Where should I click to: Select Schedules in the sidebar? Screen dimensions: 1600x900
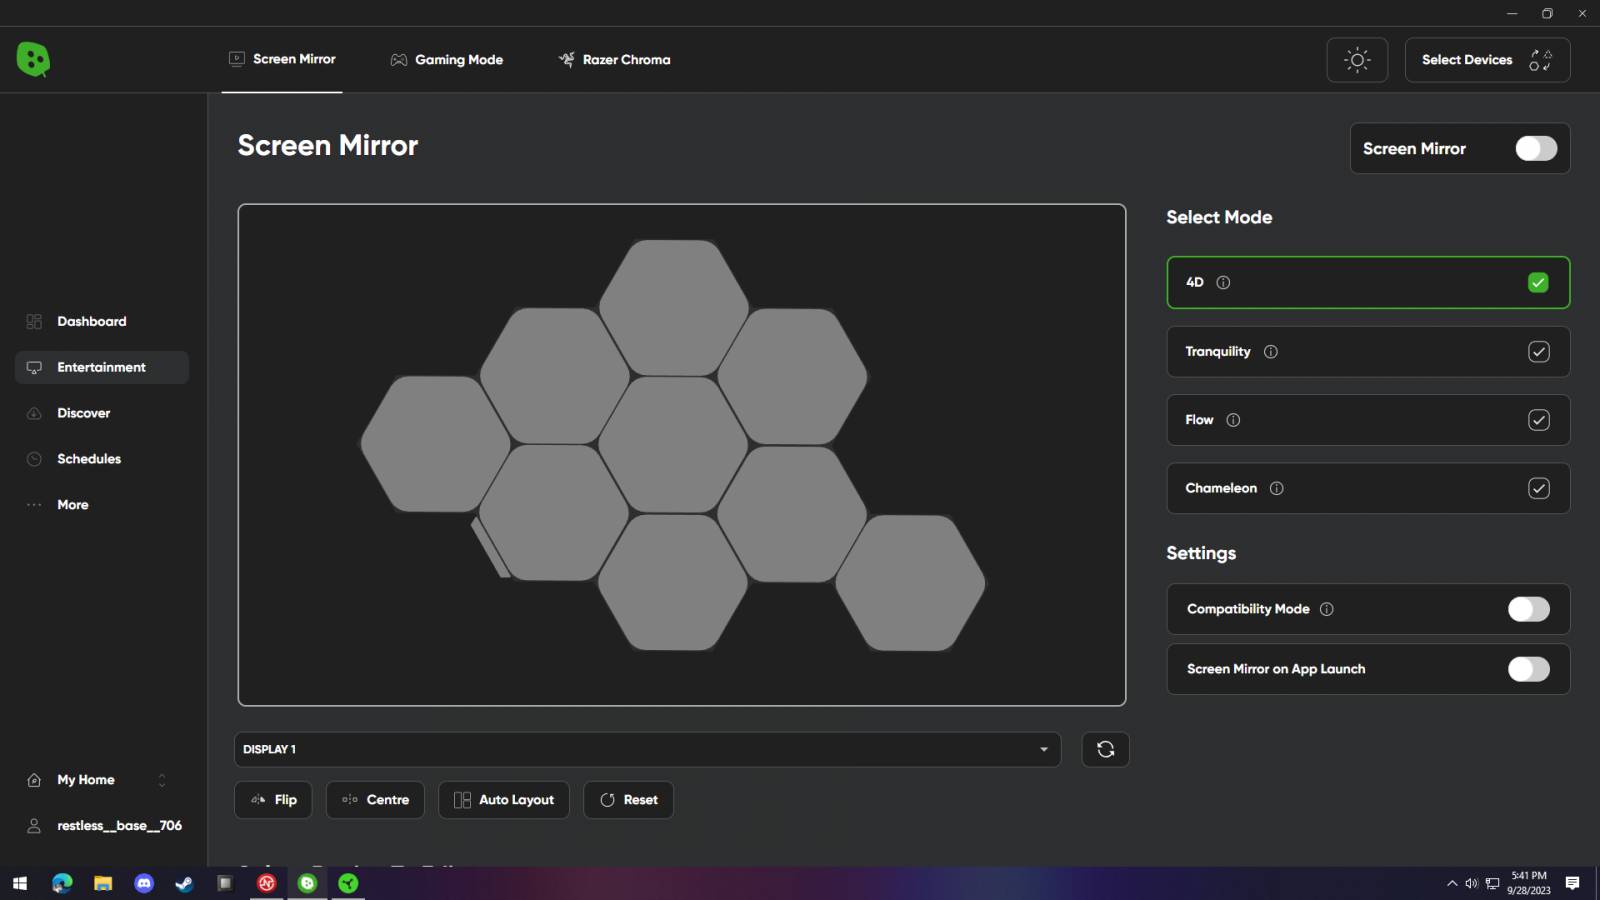[x=89, y=458]
